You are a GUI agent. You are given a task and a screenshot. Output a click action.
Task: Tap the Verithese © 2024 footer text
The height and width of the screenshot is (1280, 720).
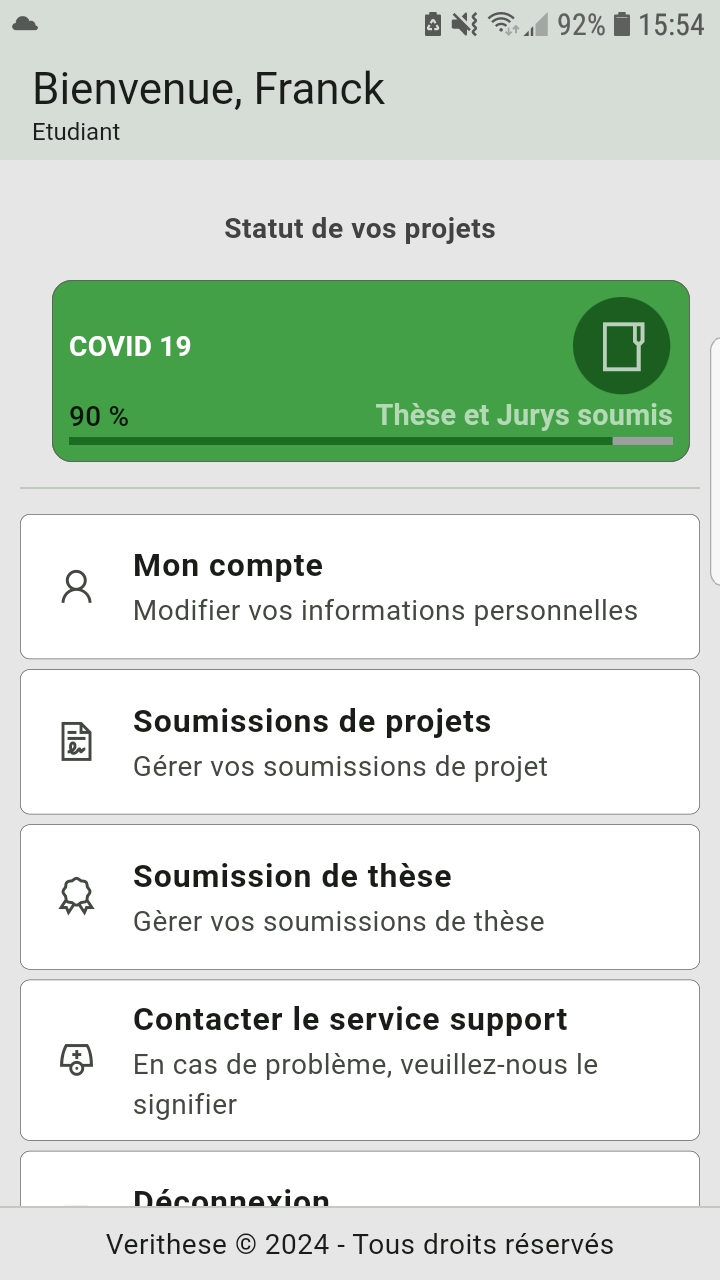tap(360, 1244)
